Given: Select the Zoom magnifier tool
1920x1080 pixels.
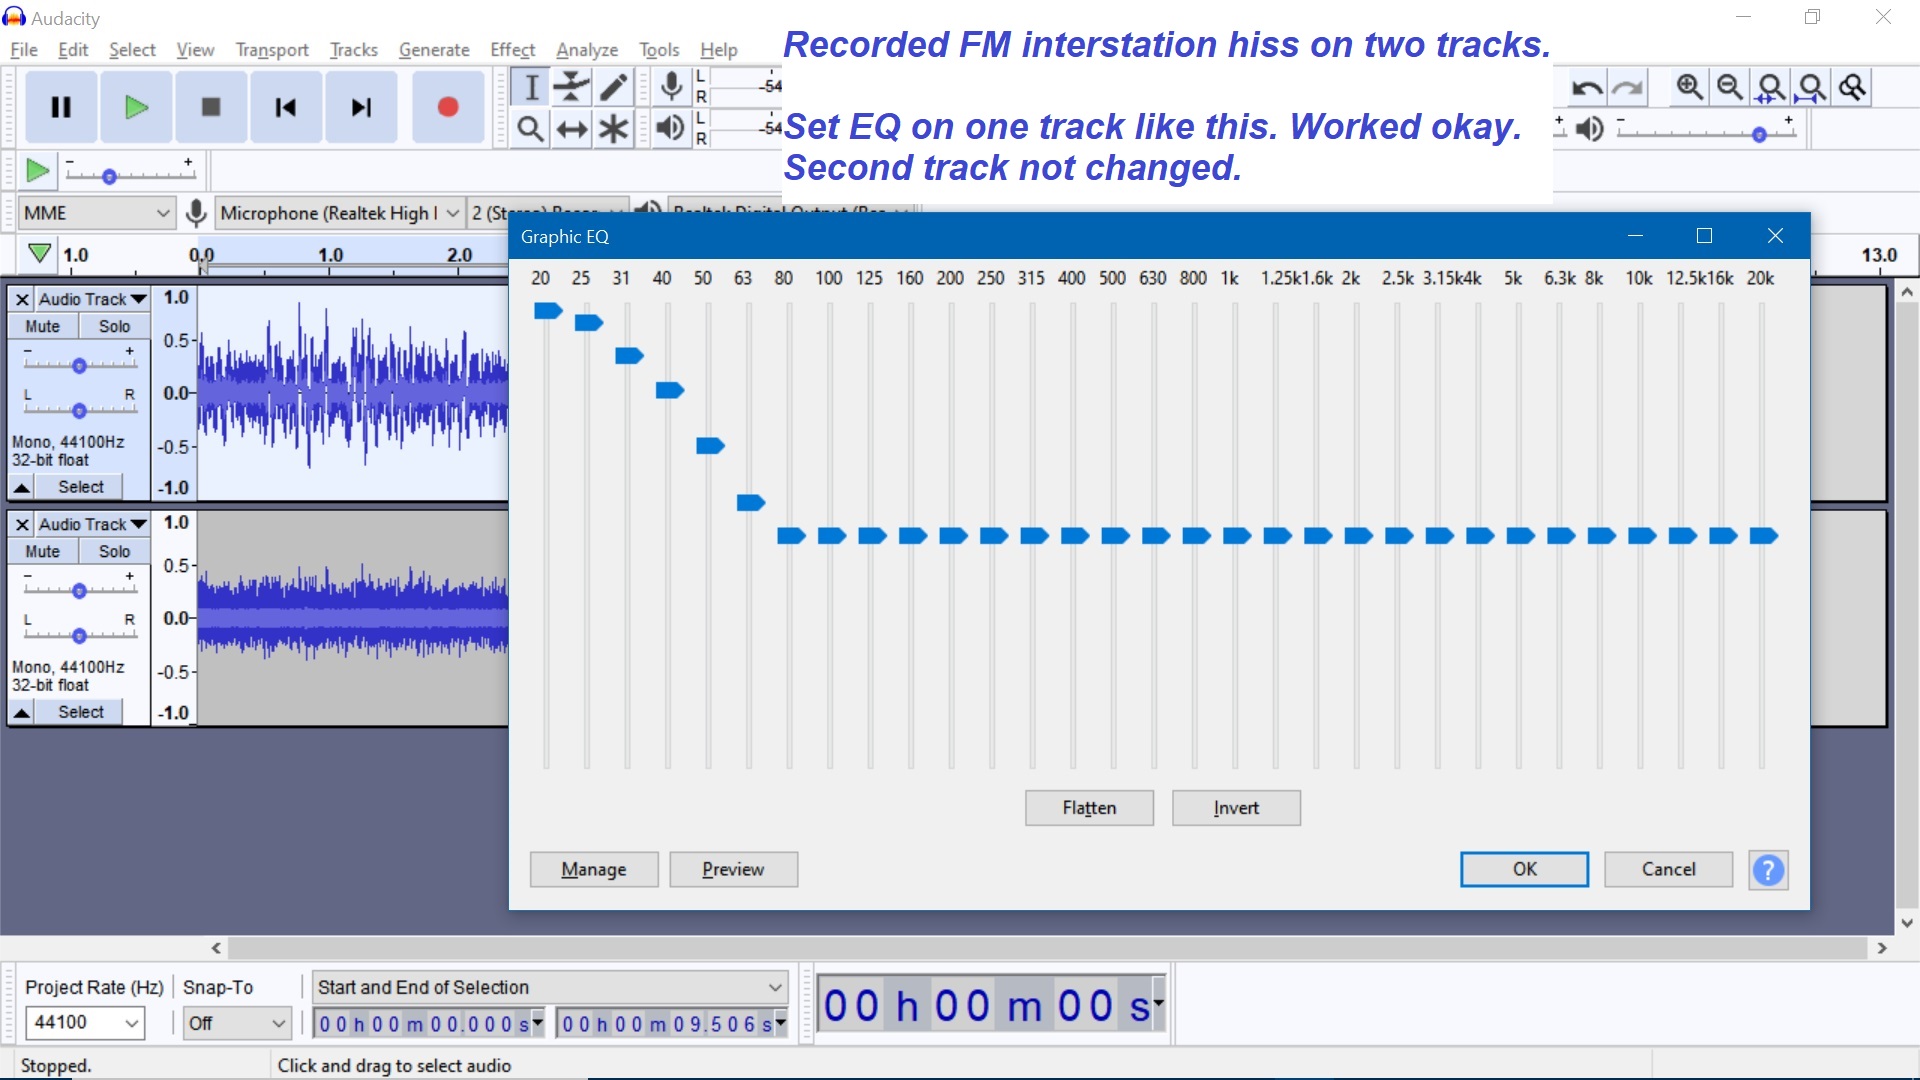Looking at the screenshot, I should click(531, 129).
